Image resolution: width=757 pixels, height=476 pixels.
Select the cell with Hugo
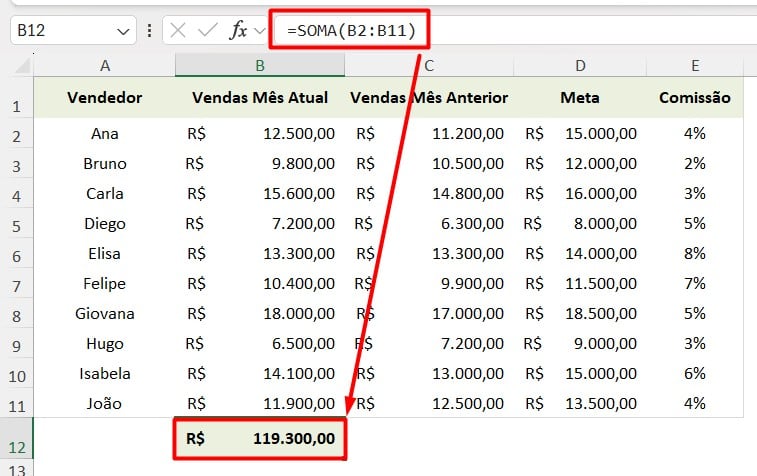click(x=105, y=343)
